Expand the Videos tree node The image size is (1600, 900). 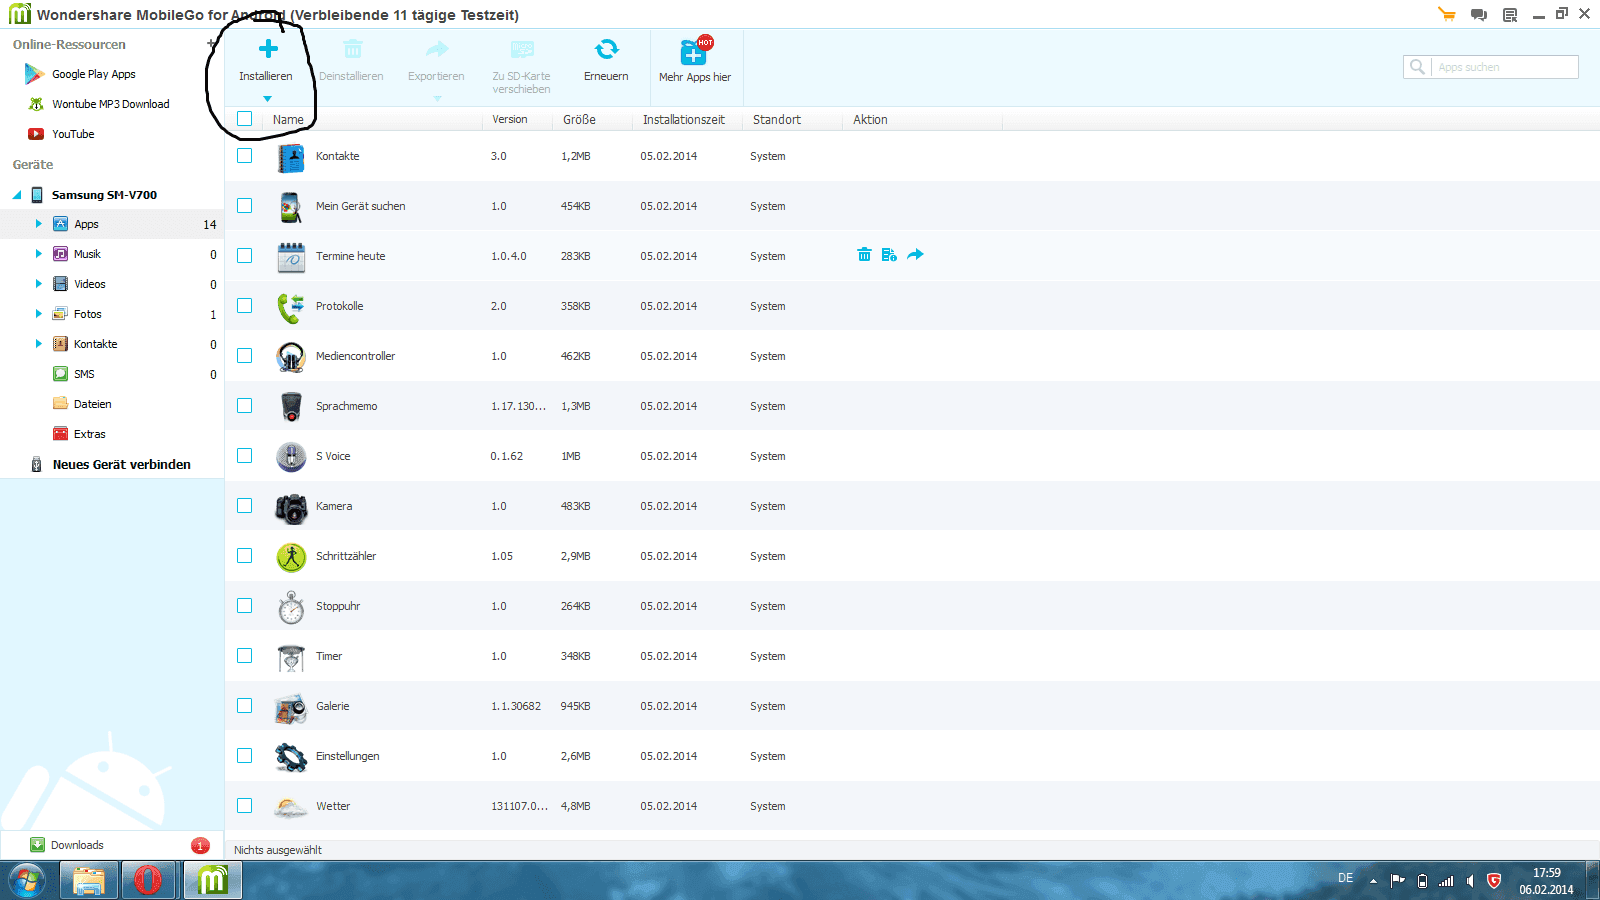pyautogui.click(x=38, y=284)
